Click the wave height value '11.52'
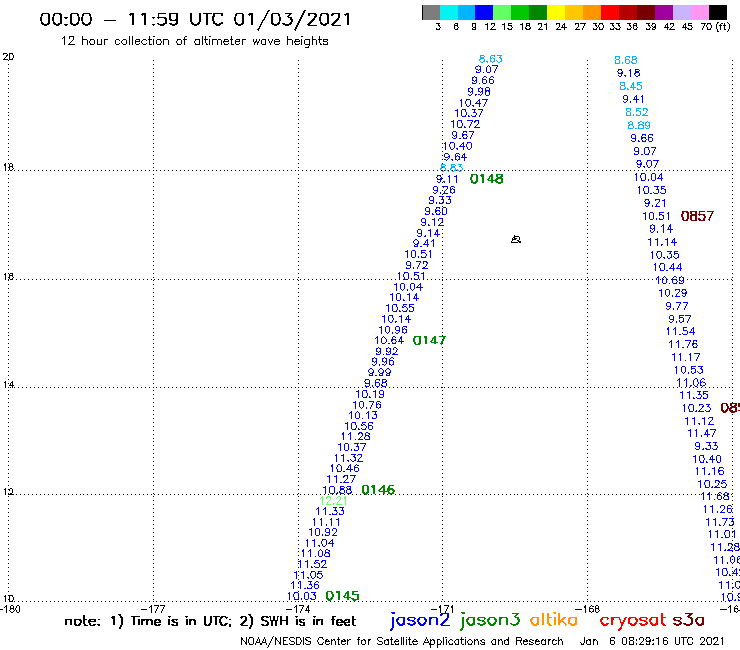 pos(312,564)
